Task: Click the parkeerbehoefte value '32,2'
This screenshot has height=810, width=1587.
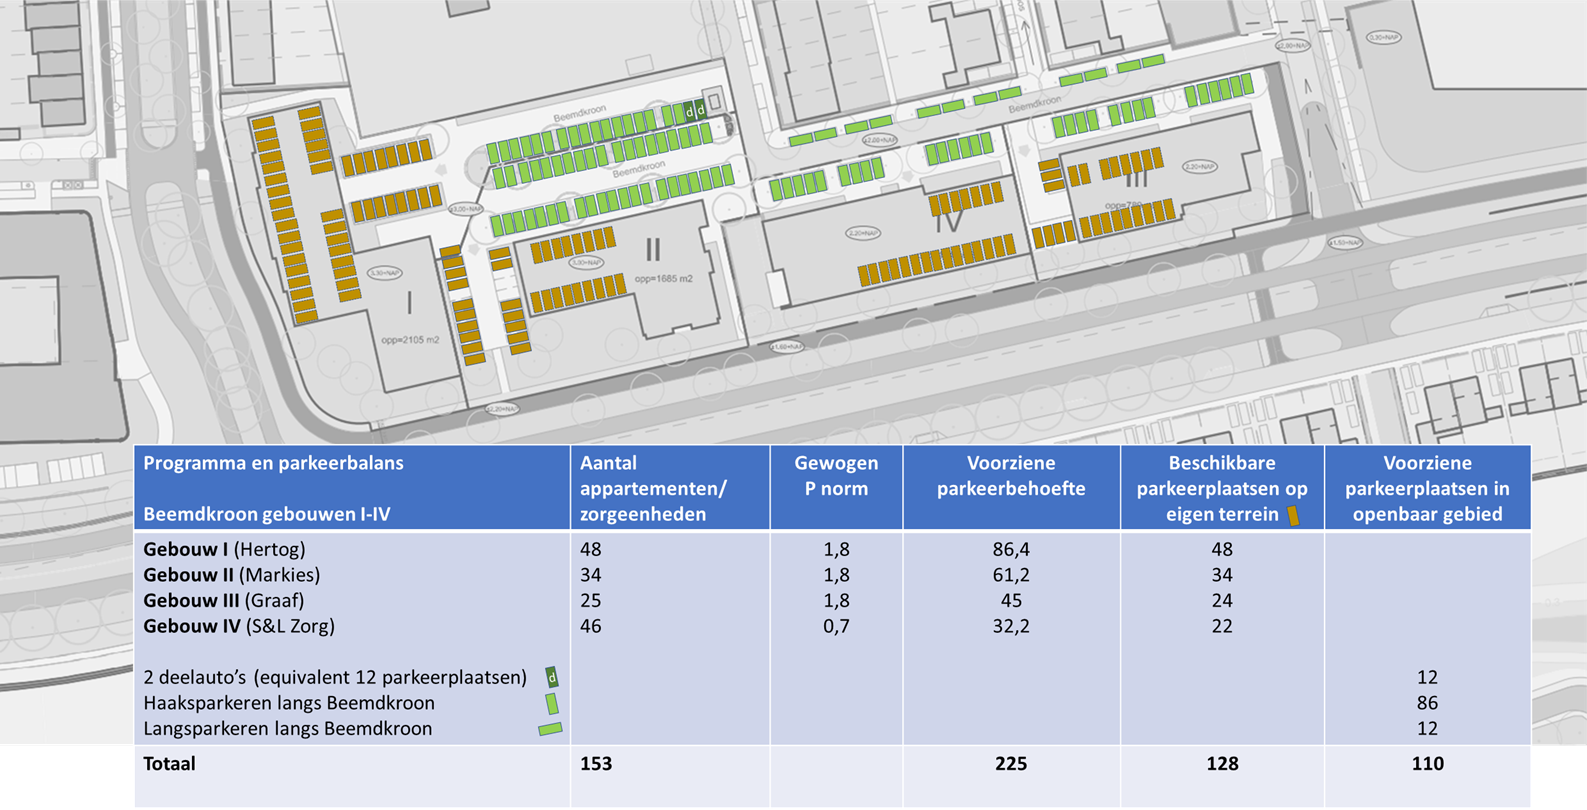Action: pyautogui.click(x=1011, y=627)
